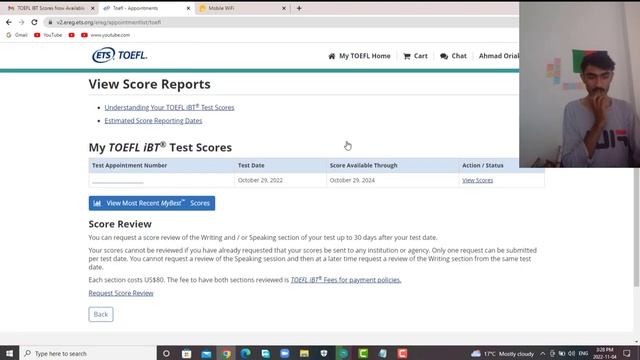The image size is (640, 360).
Task: Open the Windows Start menu
Action: click(x=9, y=353)
